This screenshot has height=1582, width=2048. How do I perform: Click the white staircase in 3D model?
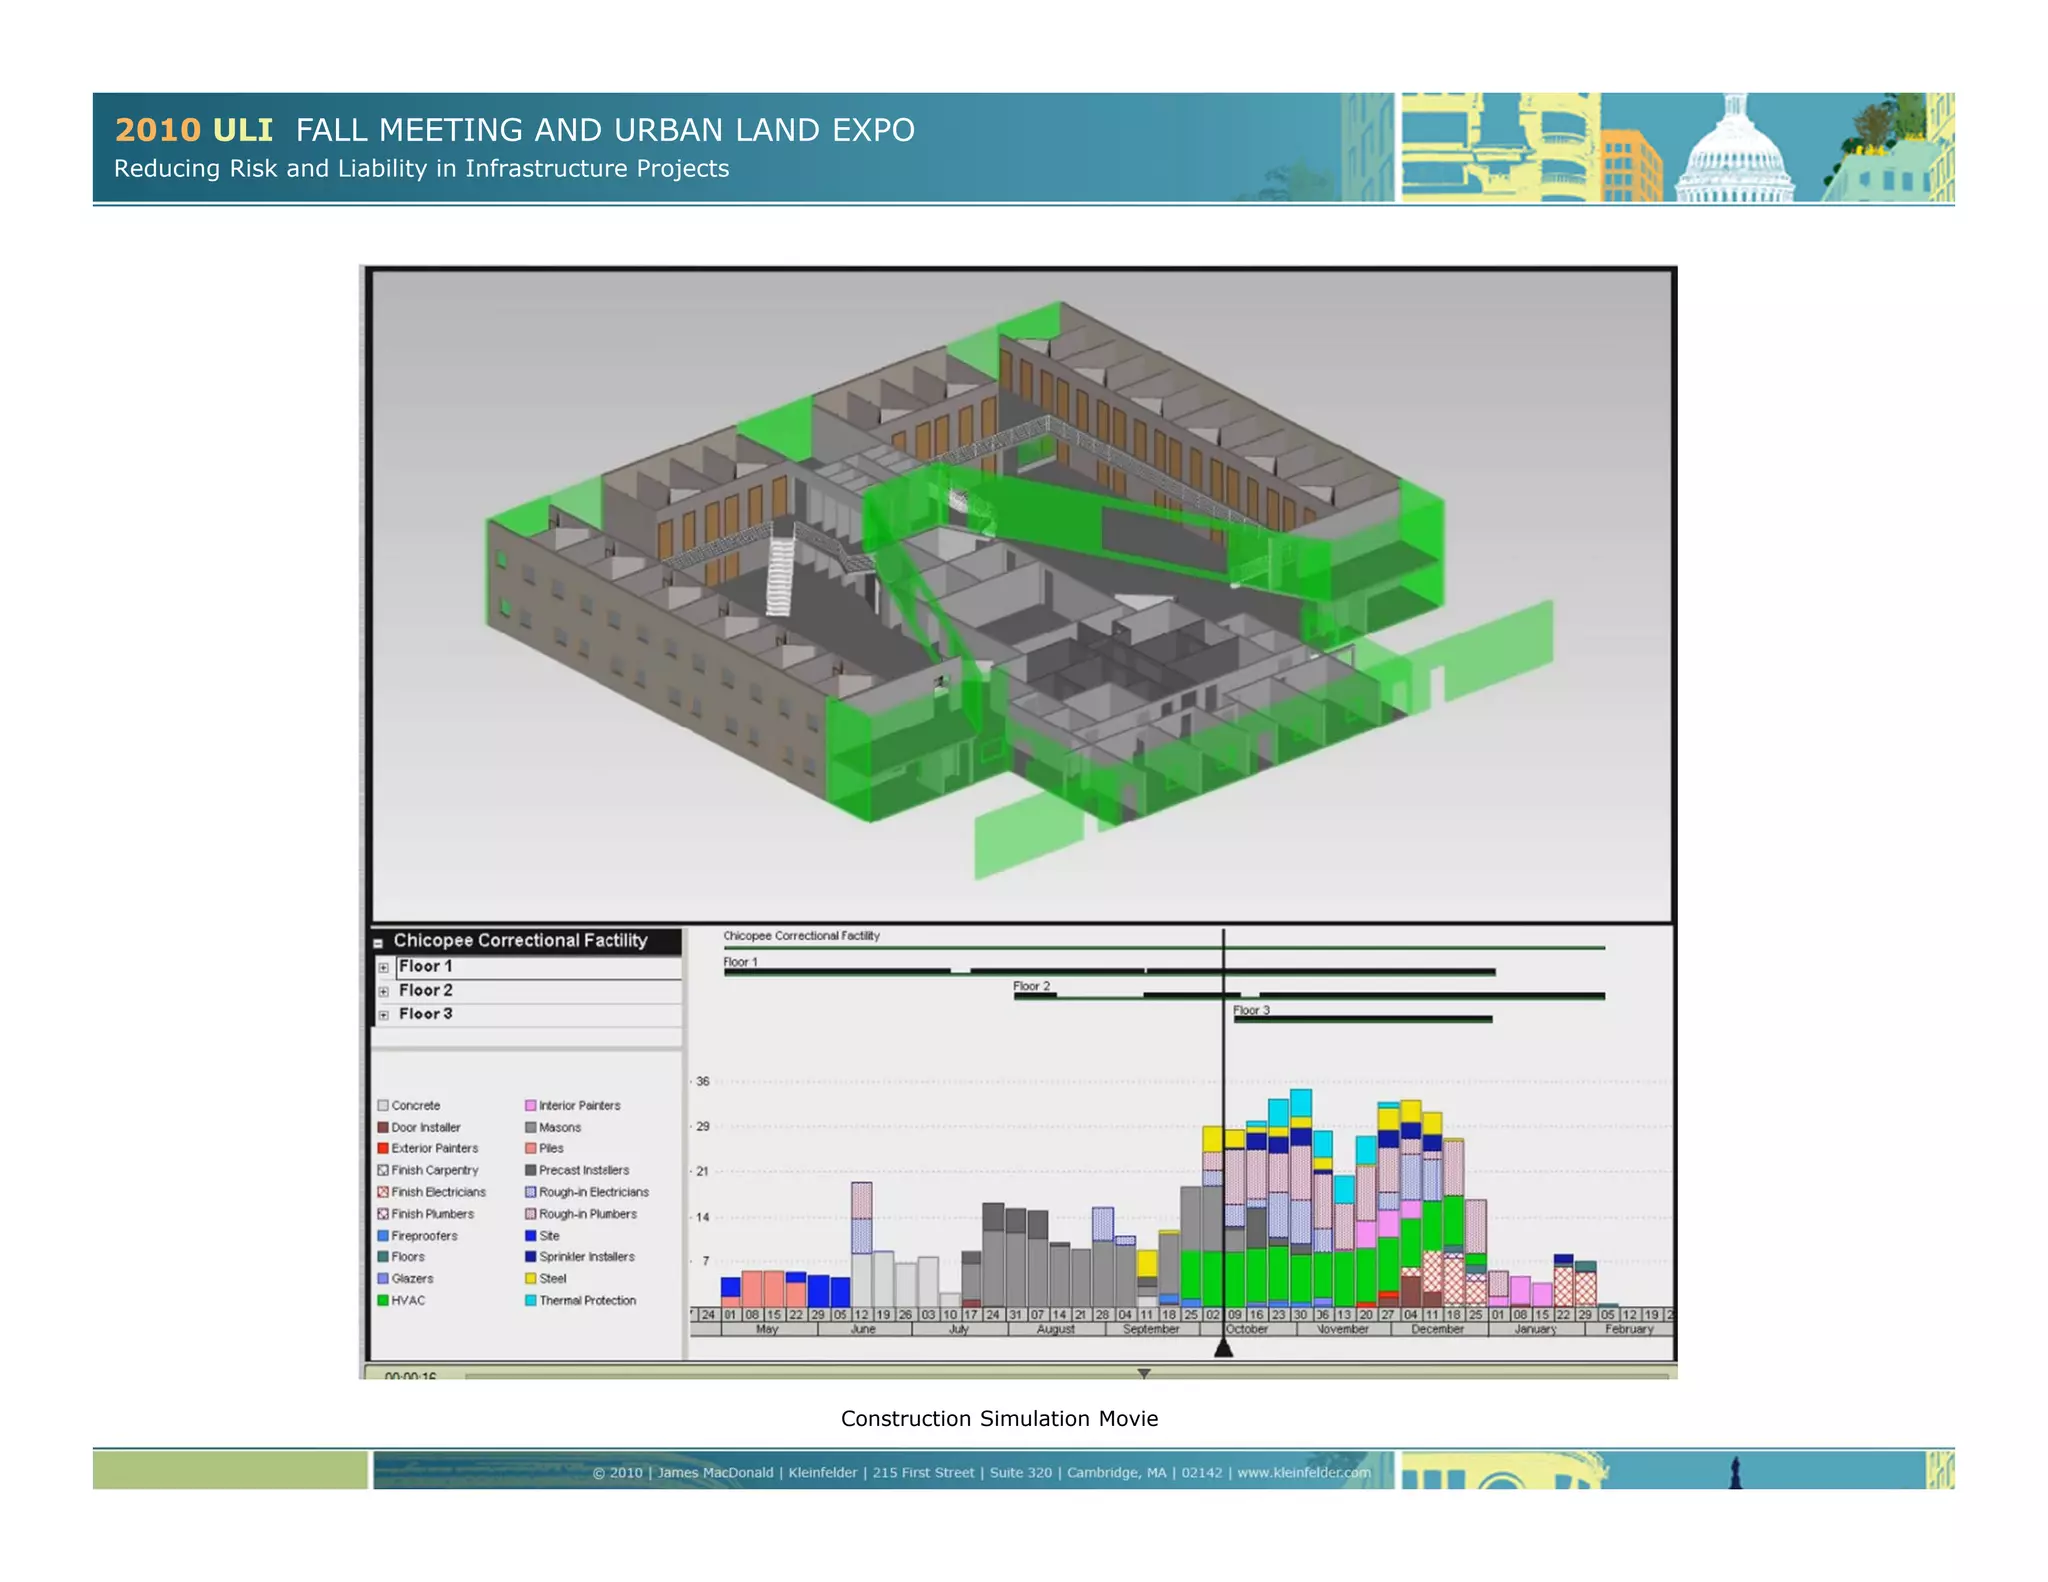780,575
